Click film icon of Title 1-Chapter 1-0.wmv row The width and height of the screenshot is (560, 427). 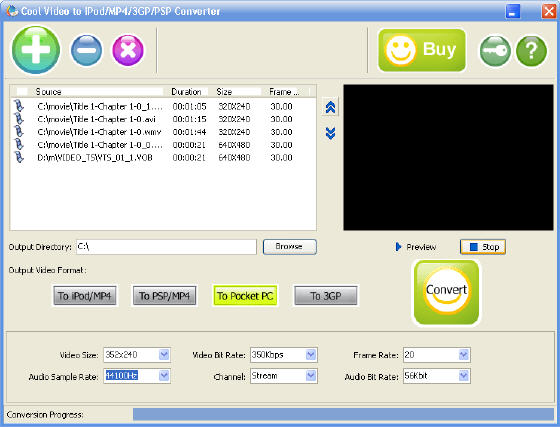coord(19,132)
